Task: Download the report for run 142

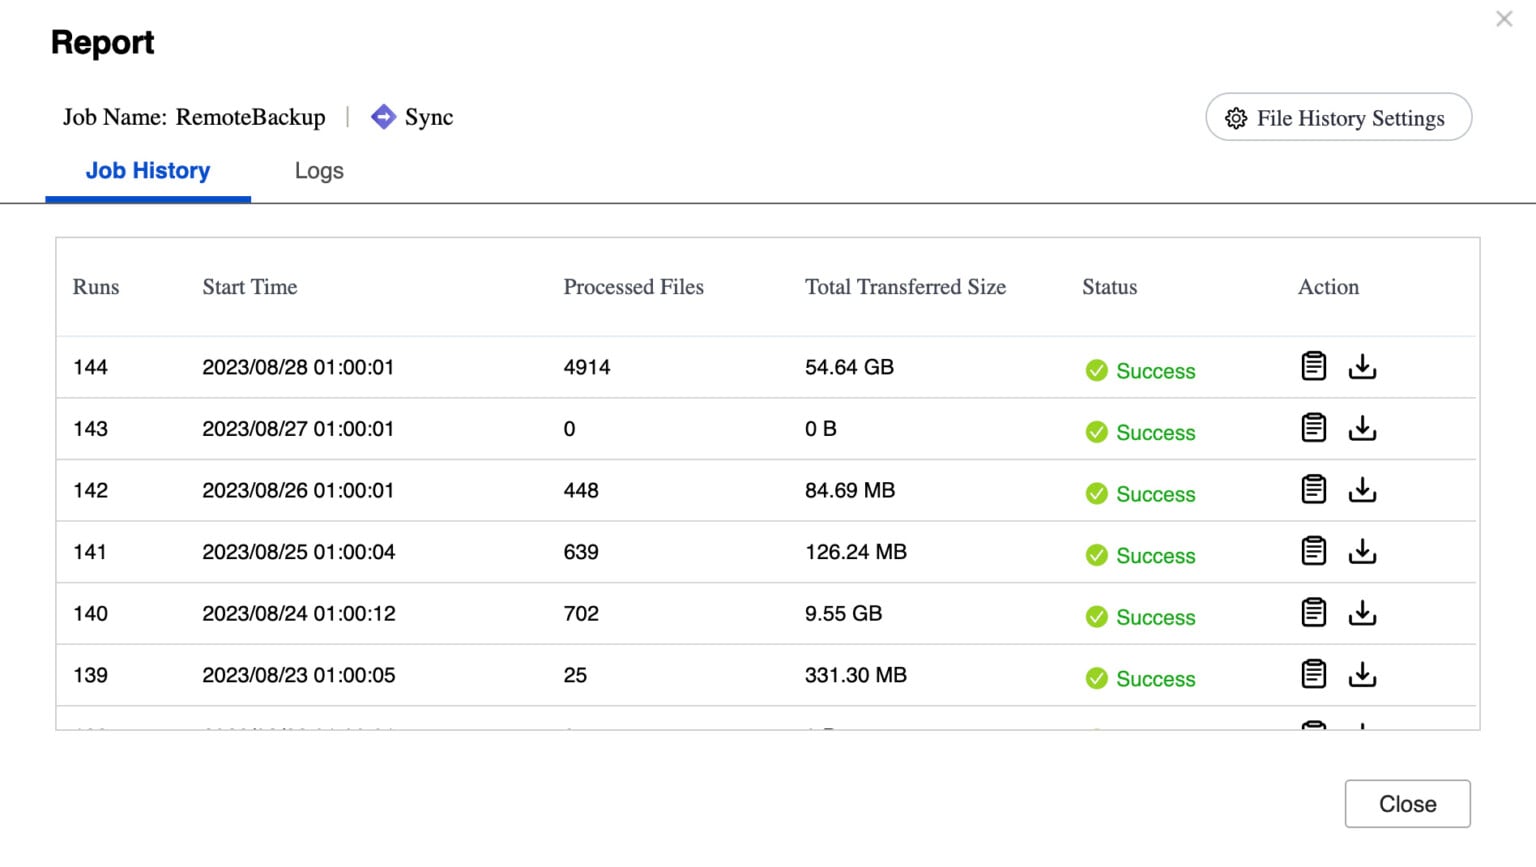Action: pos(1362,490)
